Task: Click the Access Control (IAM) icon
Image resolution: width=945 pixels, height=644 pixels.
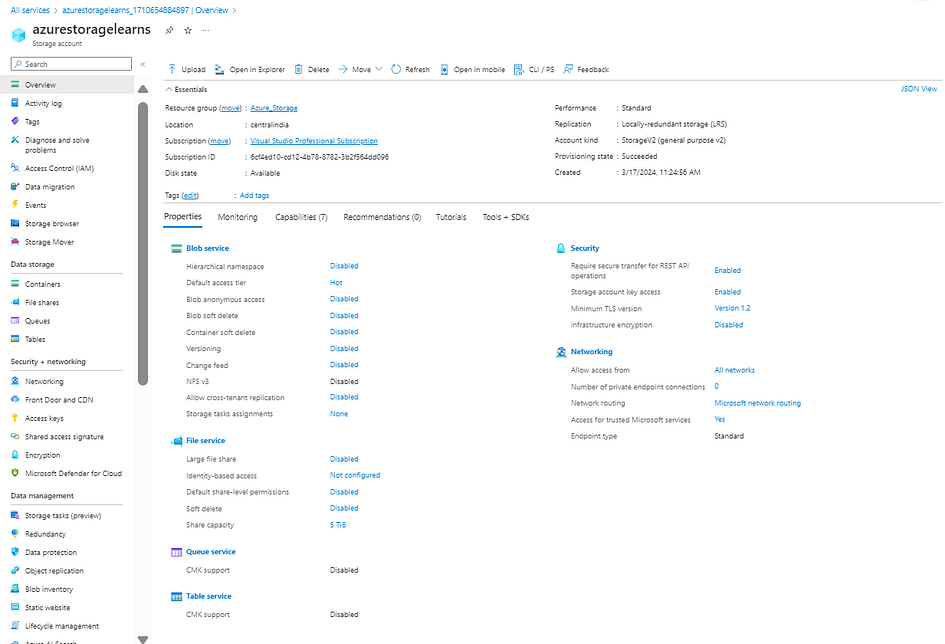Action: pyautogui.click(x=15, y=168)
